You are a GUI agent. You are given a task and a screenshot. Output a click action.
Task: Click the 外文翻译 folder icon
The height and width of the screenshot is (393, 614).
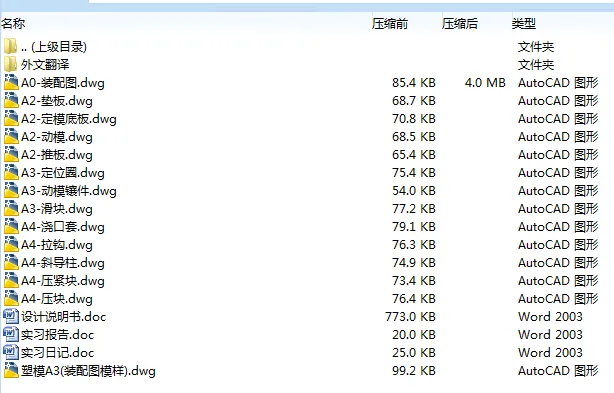click(x=11, y=65)
